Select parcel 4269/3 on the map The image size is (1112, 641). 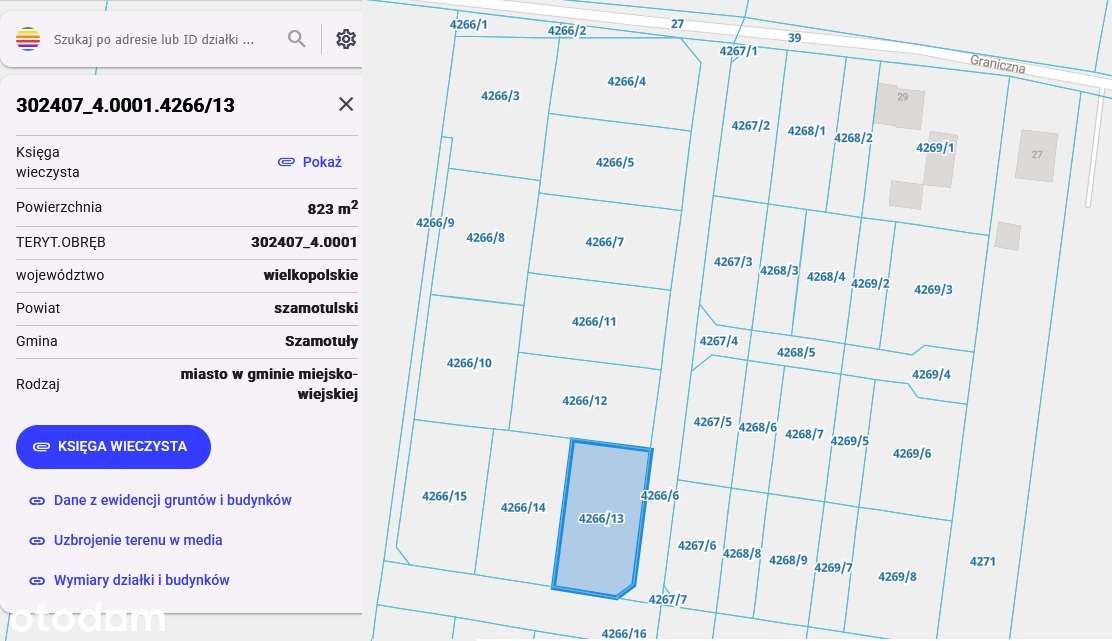coord(933,290)
